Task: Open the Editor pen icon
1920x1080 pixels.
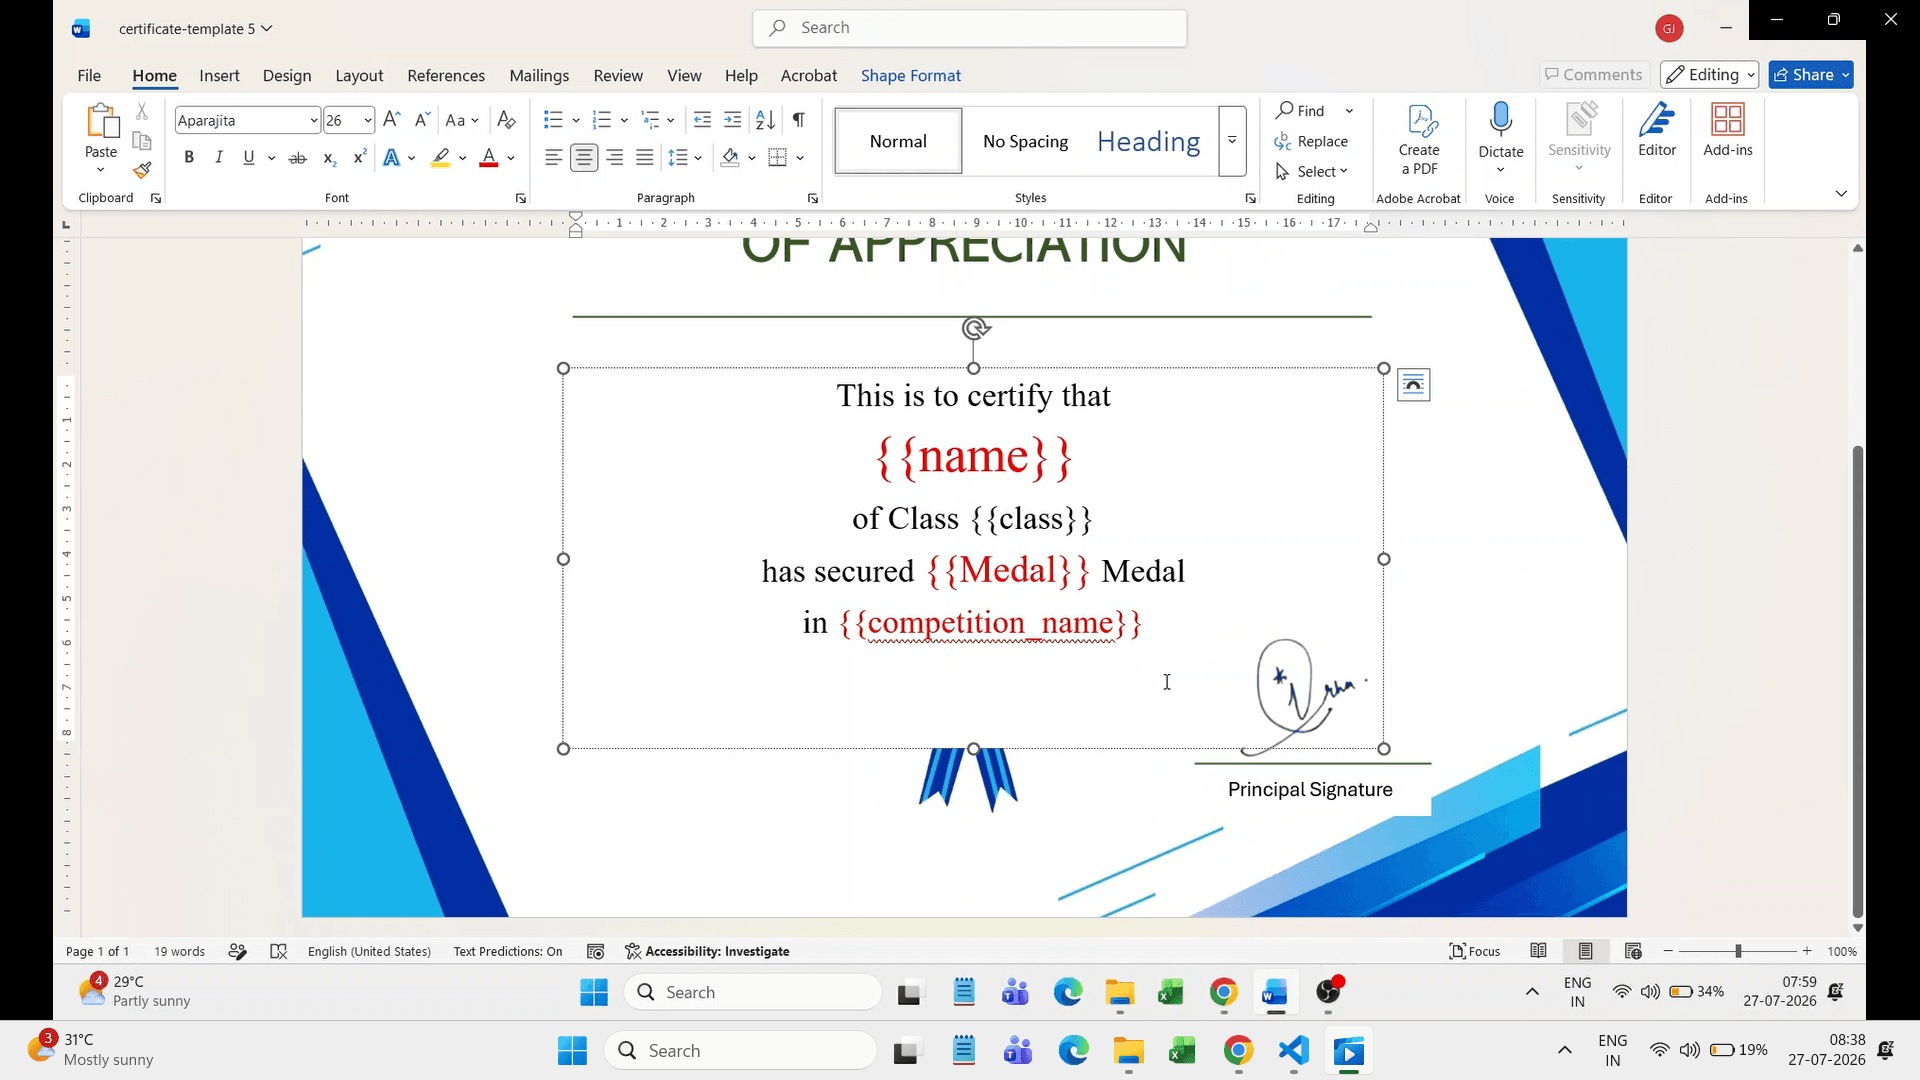Action: click(x=1657, y=119)
